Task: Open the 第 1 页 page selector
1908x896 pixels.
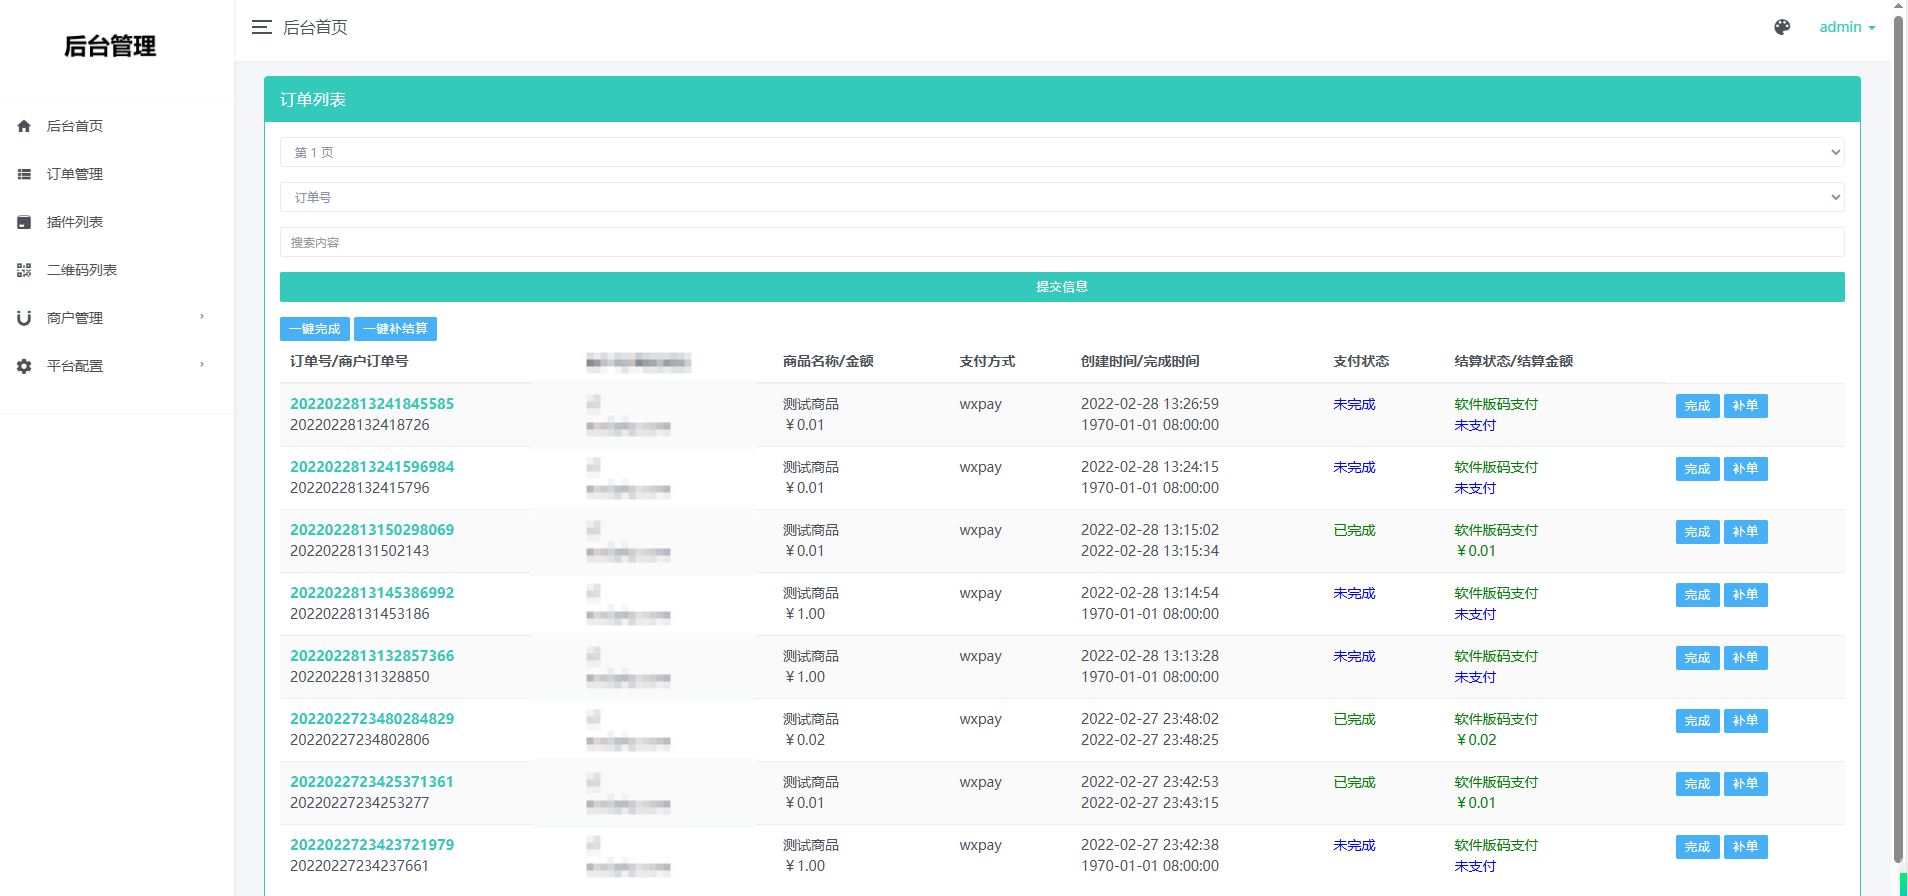Action: 1062,152
